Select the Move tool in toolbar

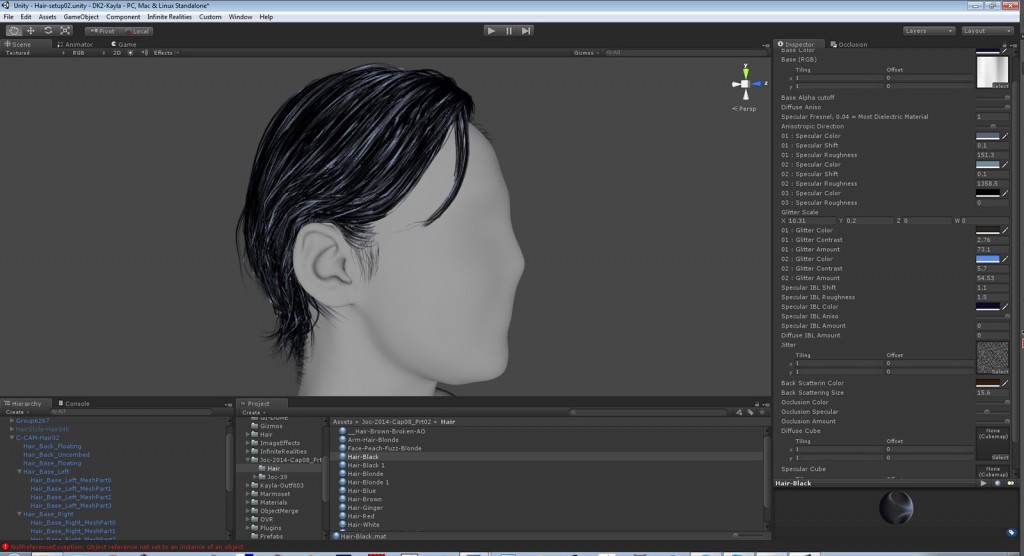coord(31,31)
